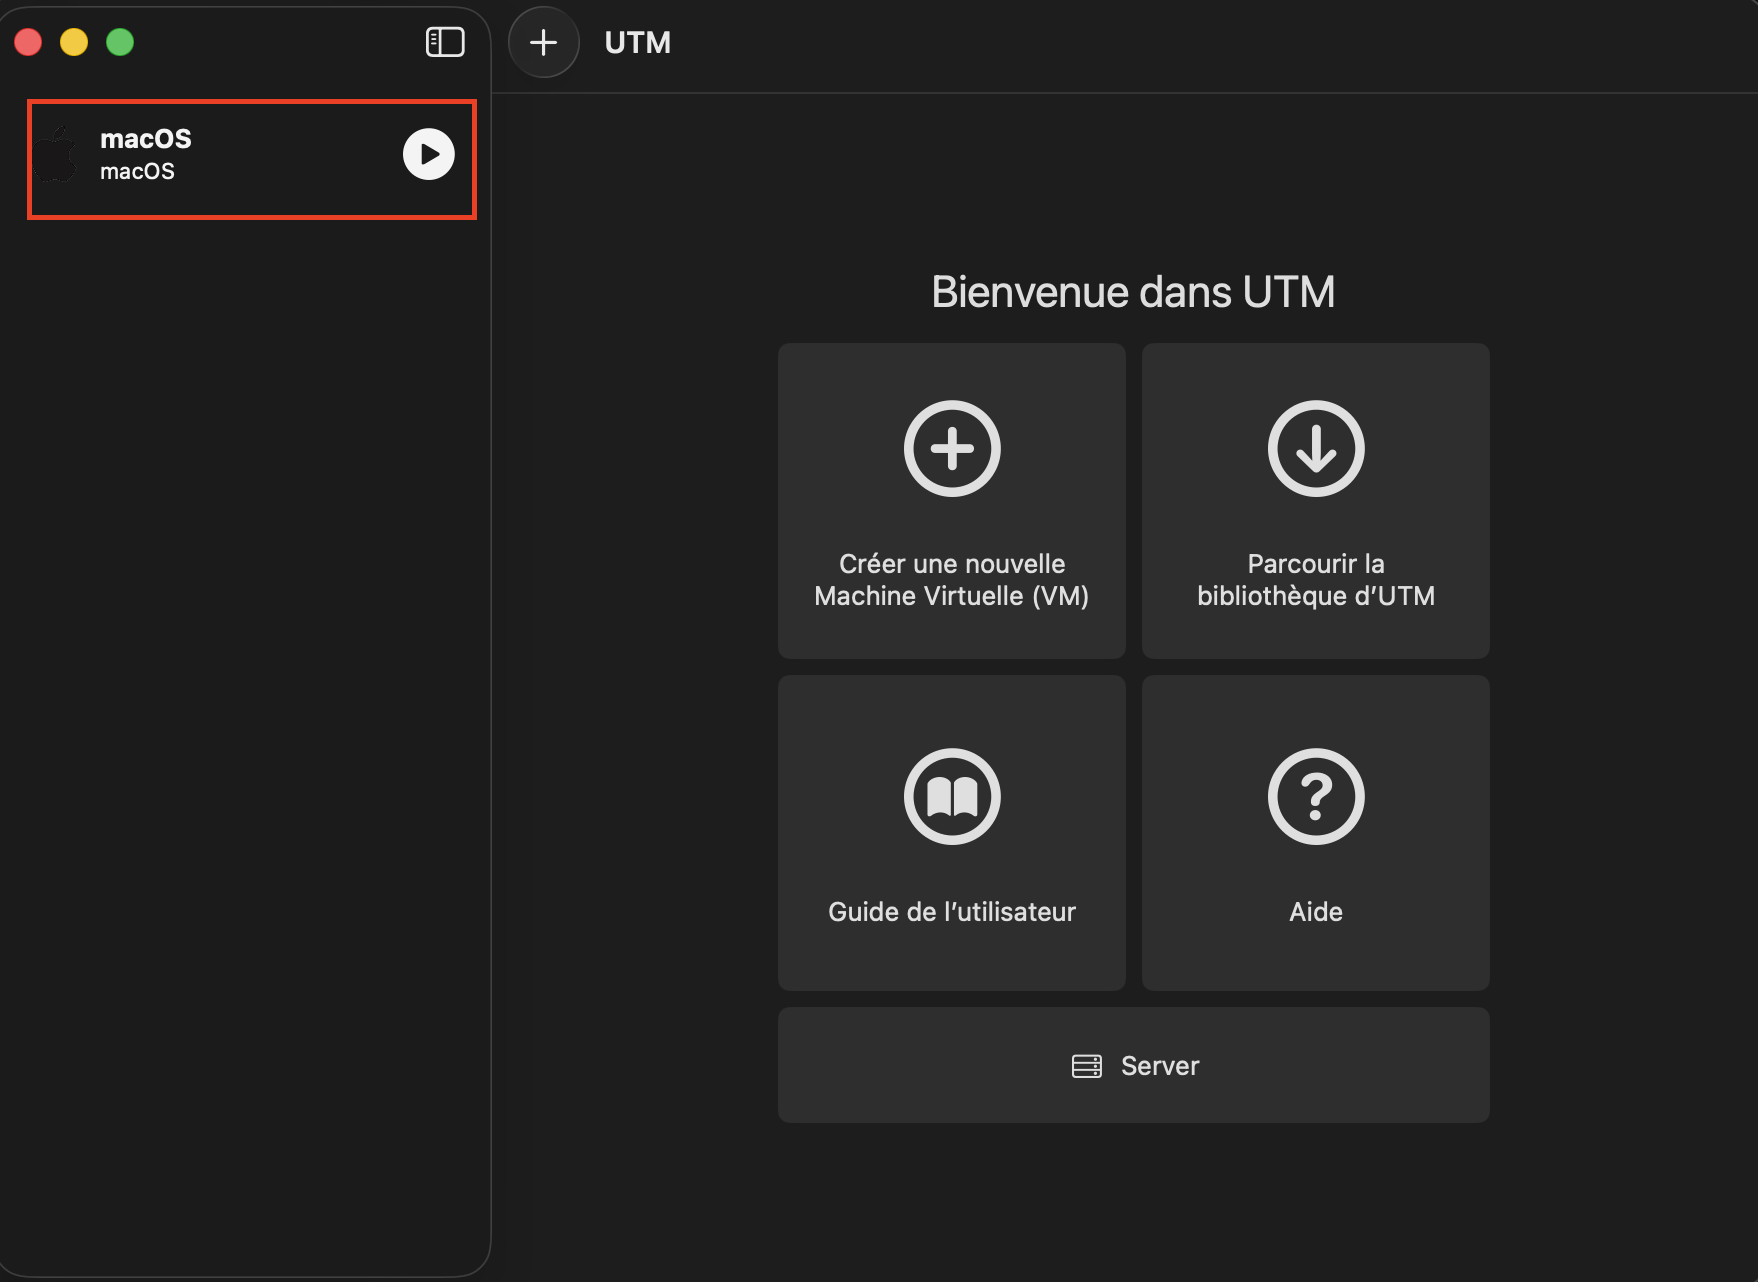This screenshot has width=1758, height=1282.
Task: Click the Server button
Action: [1134, 1065]
